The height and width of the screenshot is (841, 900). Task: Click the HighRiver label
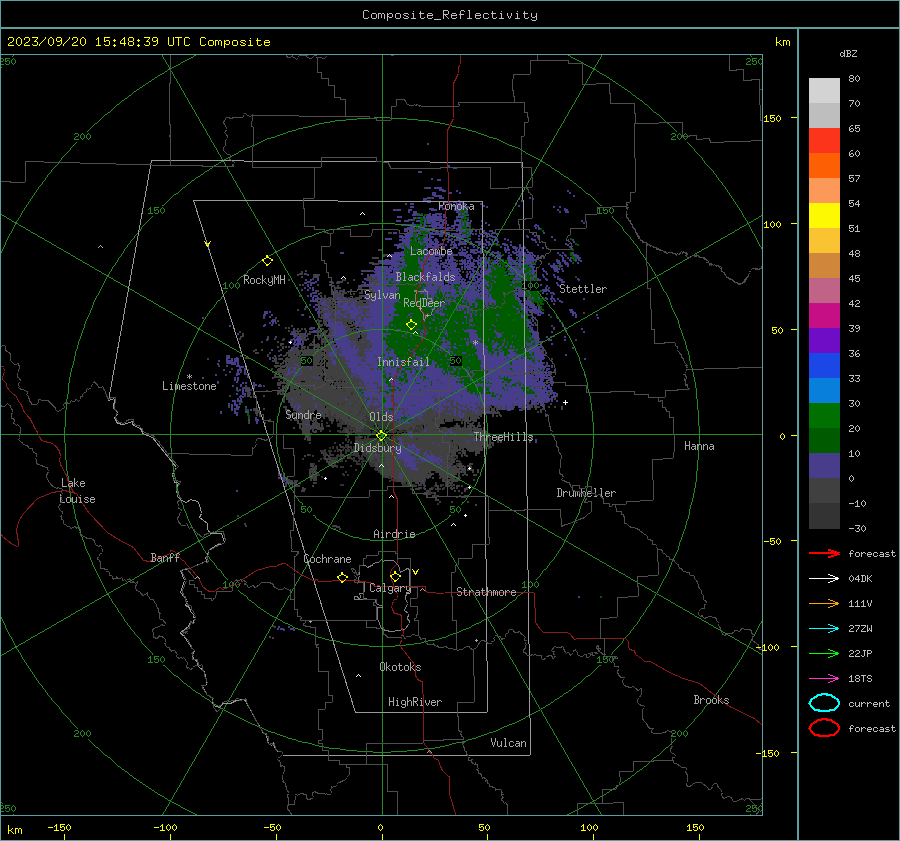click(415, 702)
